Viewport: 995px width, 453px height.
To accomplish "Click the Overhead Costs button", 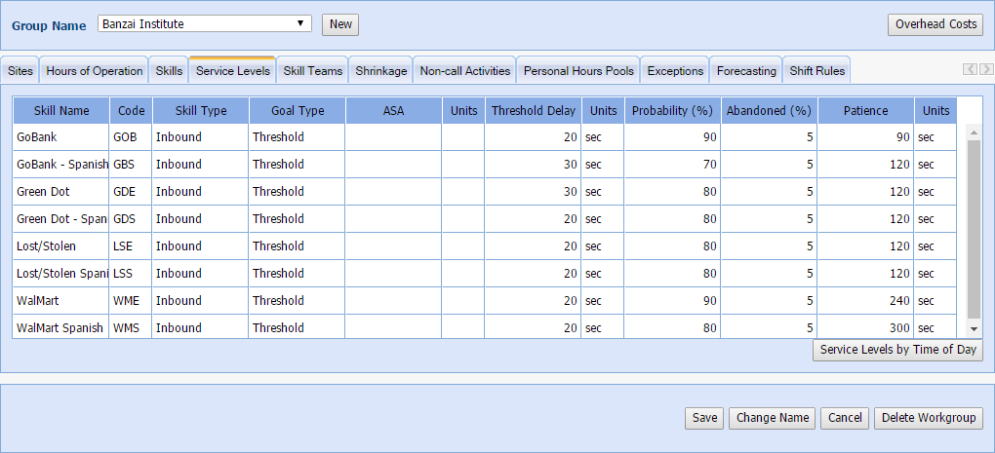I will click(935, 24).
